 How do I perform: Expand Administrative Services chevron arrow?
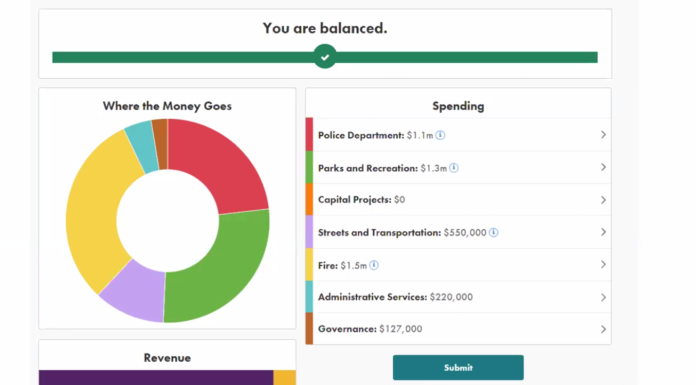(x=603, y=297)
